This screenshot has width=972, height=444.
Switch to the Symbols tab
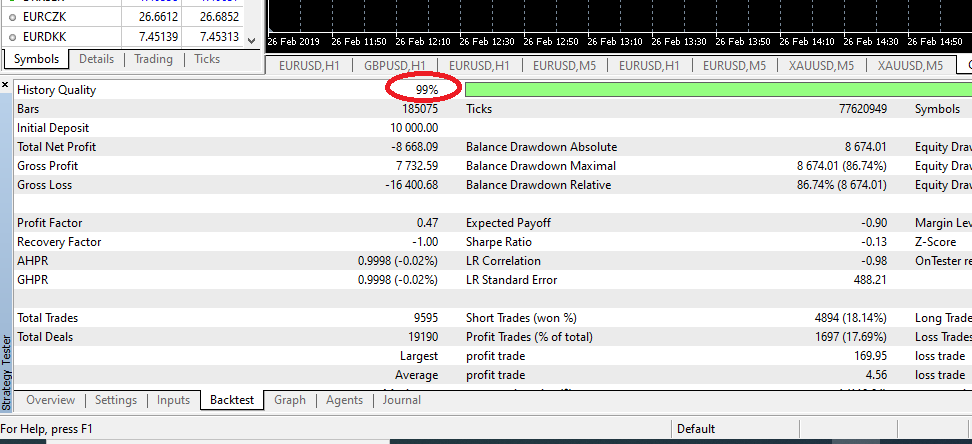36,60
